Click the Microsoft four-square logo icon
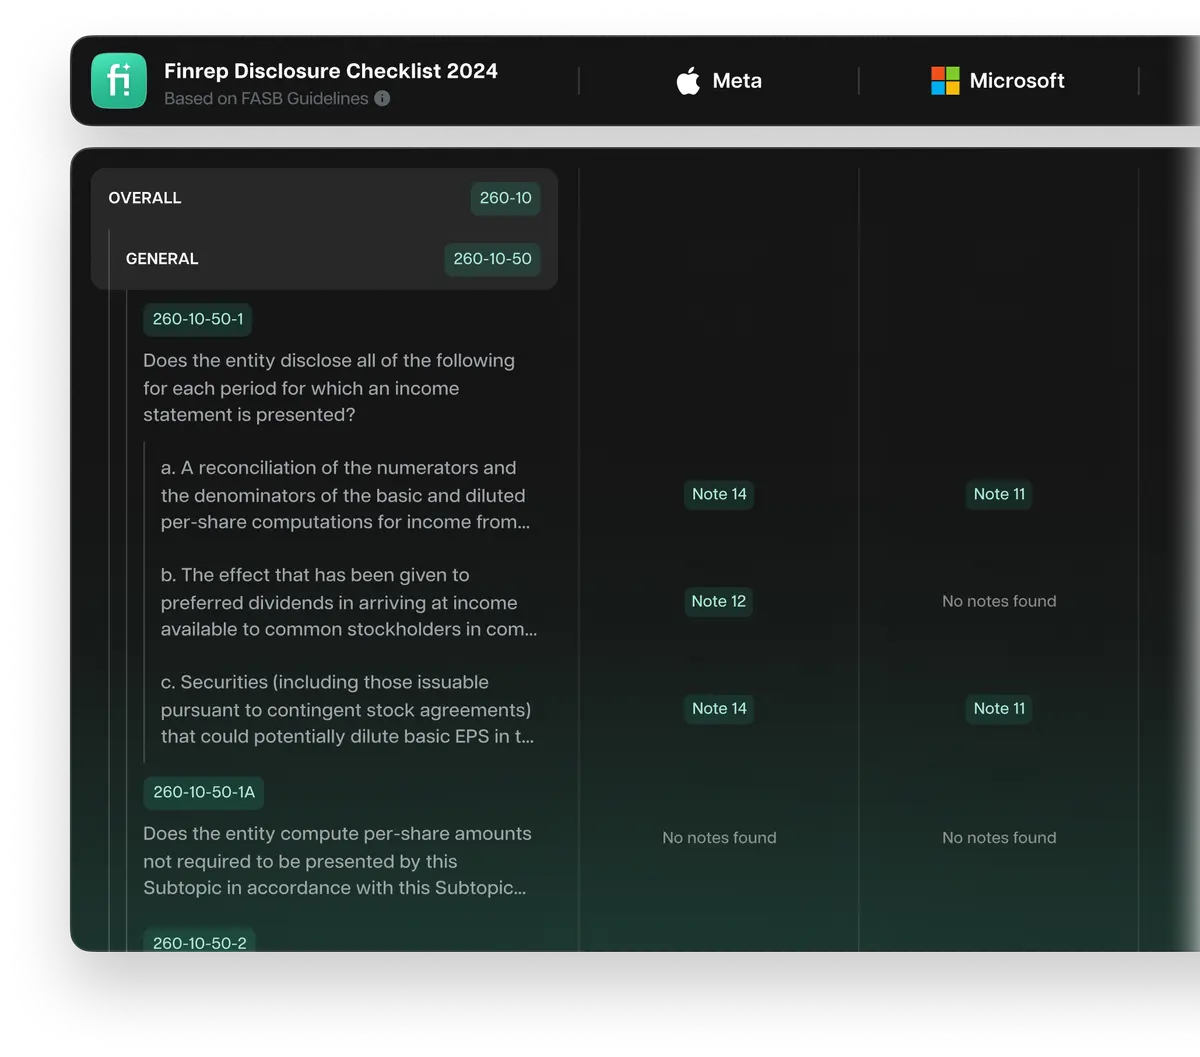Image resolution: width=1200 pixels, height=1057 pixels. tap(945, 81)
